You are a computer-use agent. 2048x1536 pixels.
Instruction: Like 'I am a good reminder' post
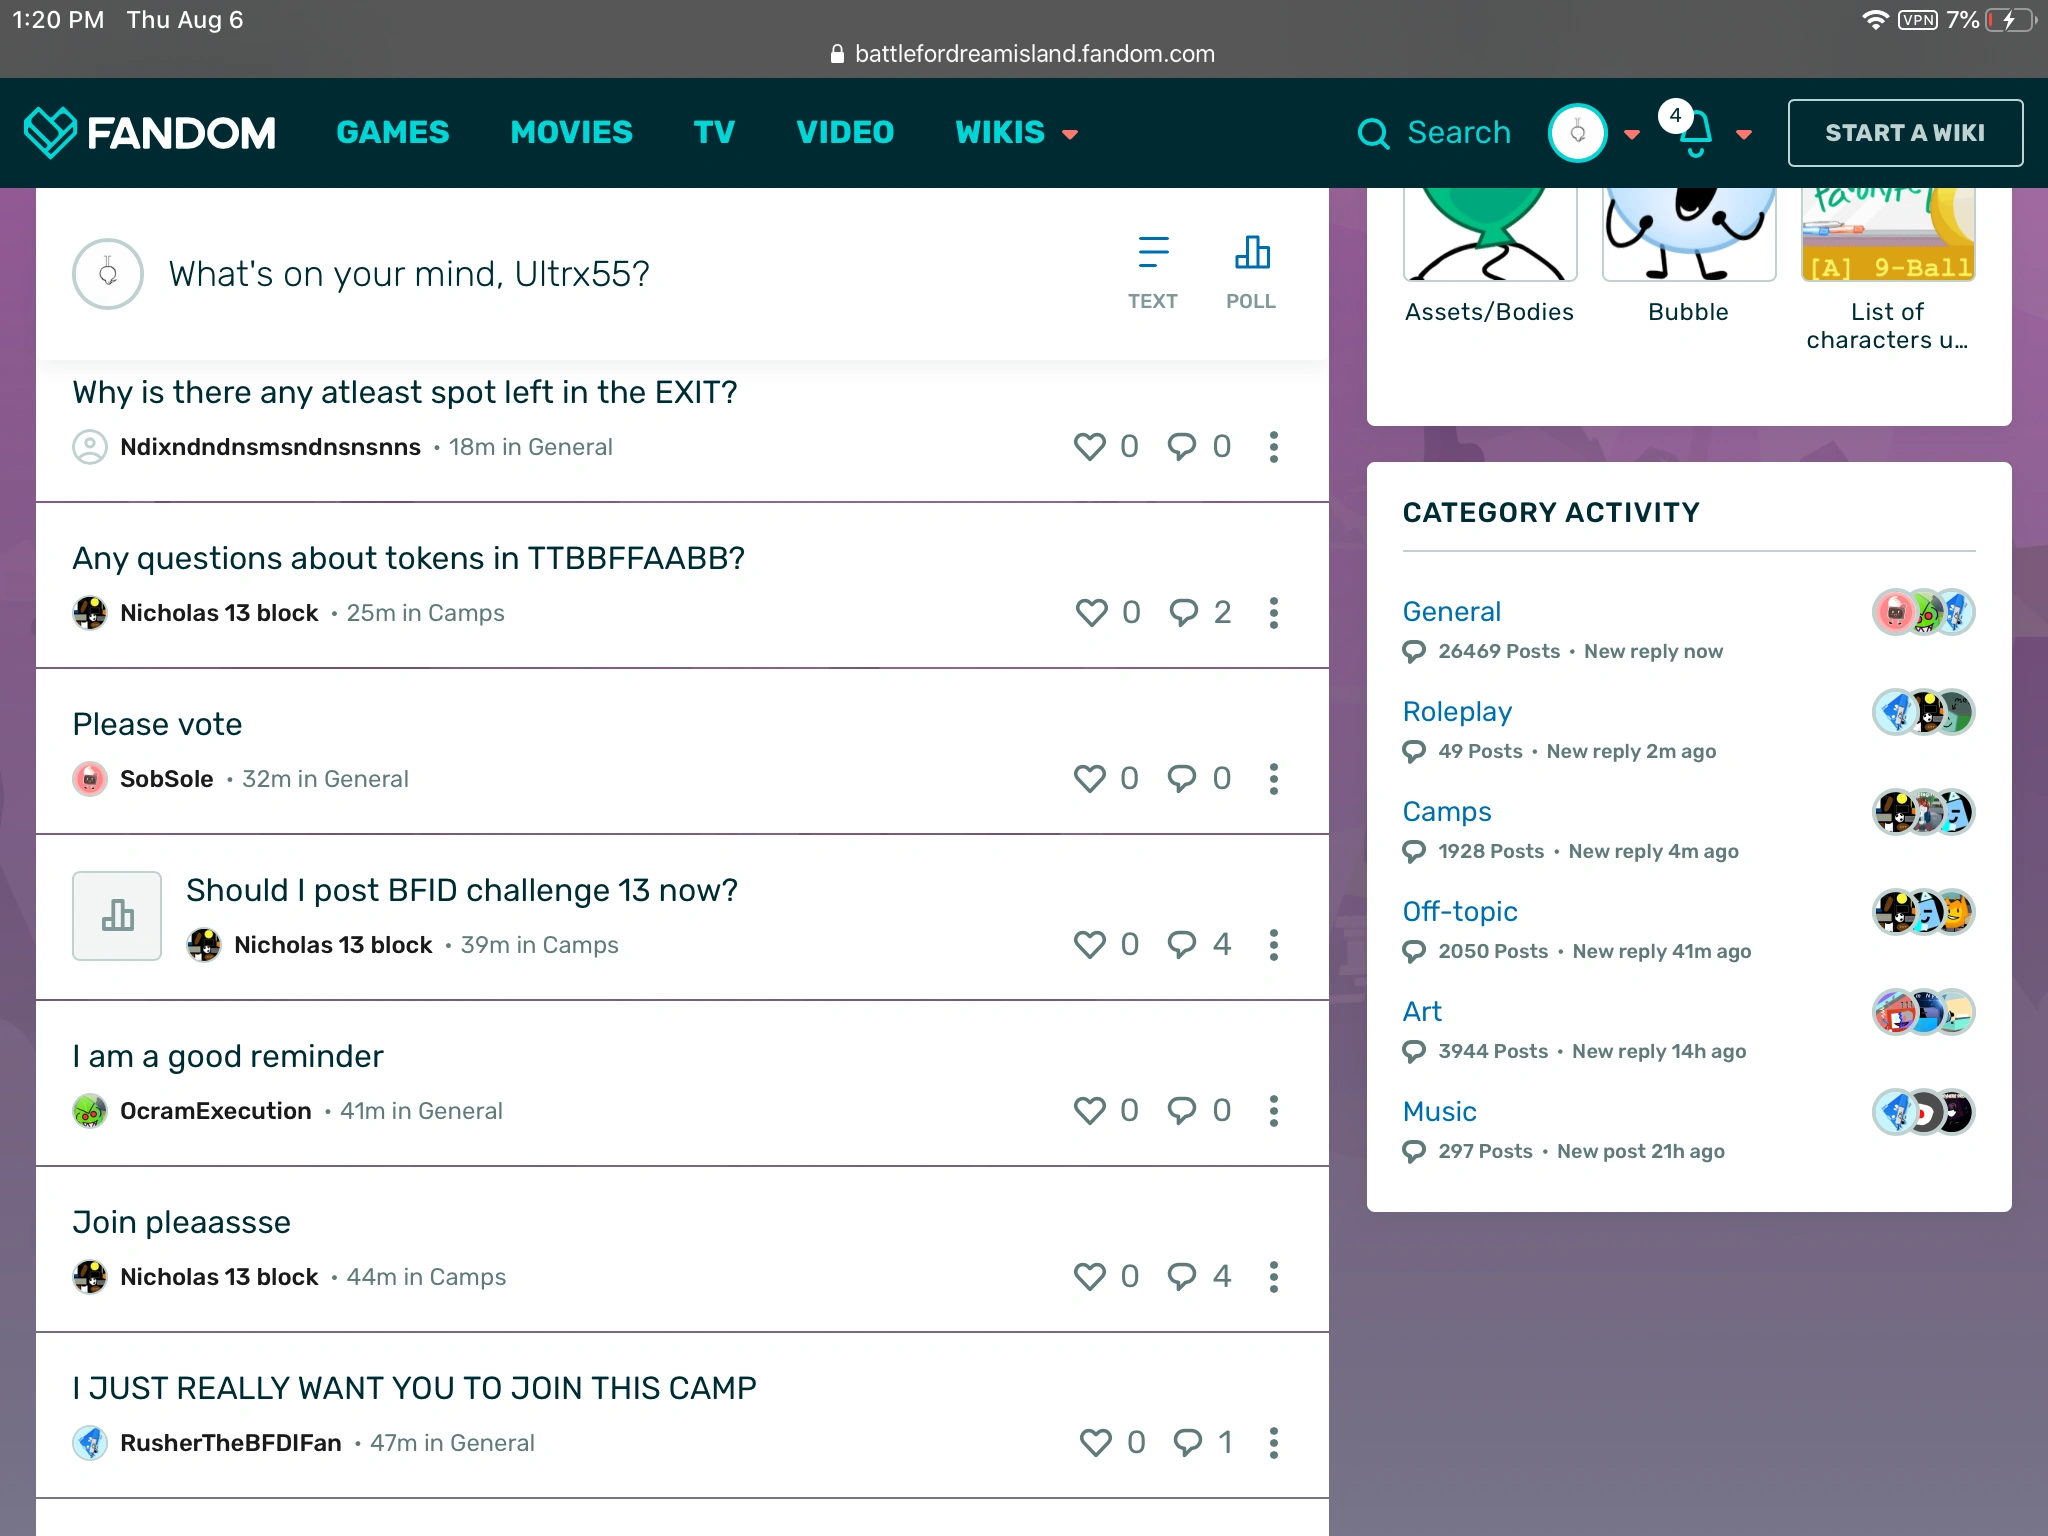tap(1089, 1110)
